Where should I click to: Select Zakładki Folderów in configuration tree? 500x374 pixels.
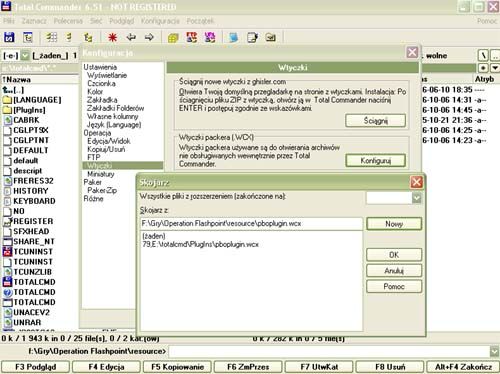pyautogui.click(x=116, y=108)
